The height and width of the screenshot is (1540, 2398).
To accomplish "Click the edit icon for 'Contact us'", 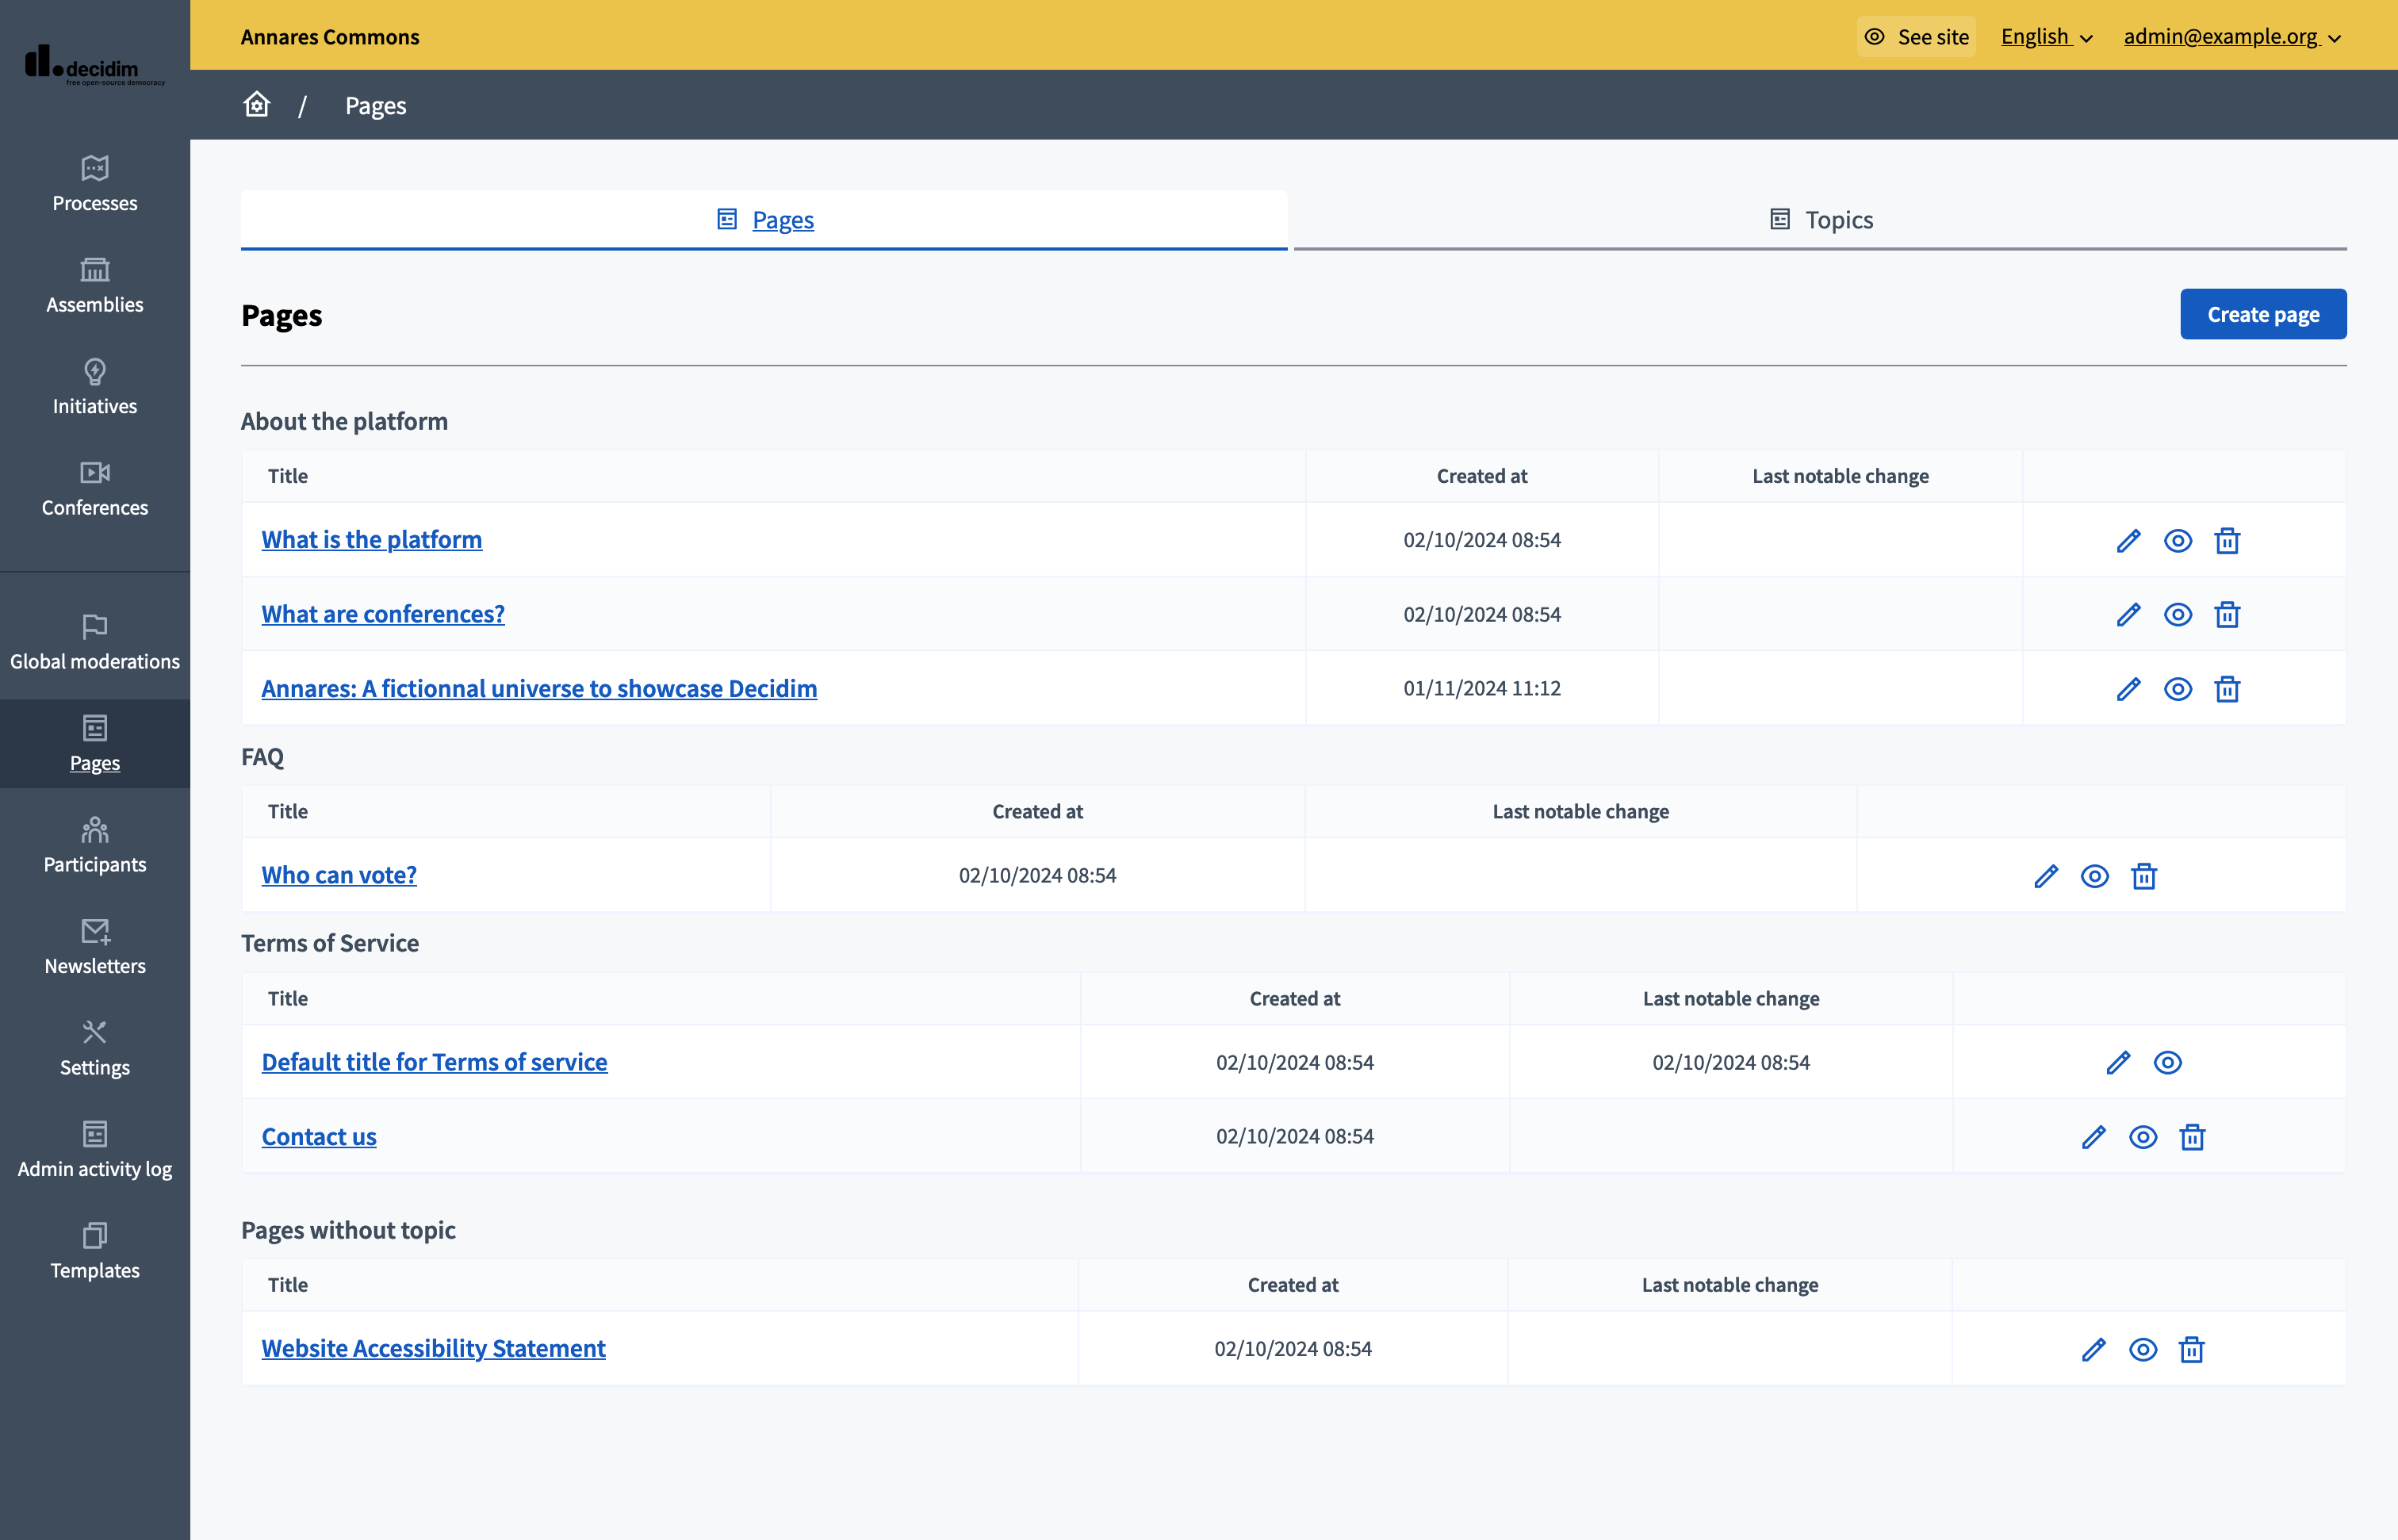I will (2092, 1136).
